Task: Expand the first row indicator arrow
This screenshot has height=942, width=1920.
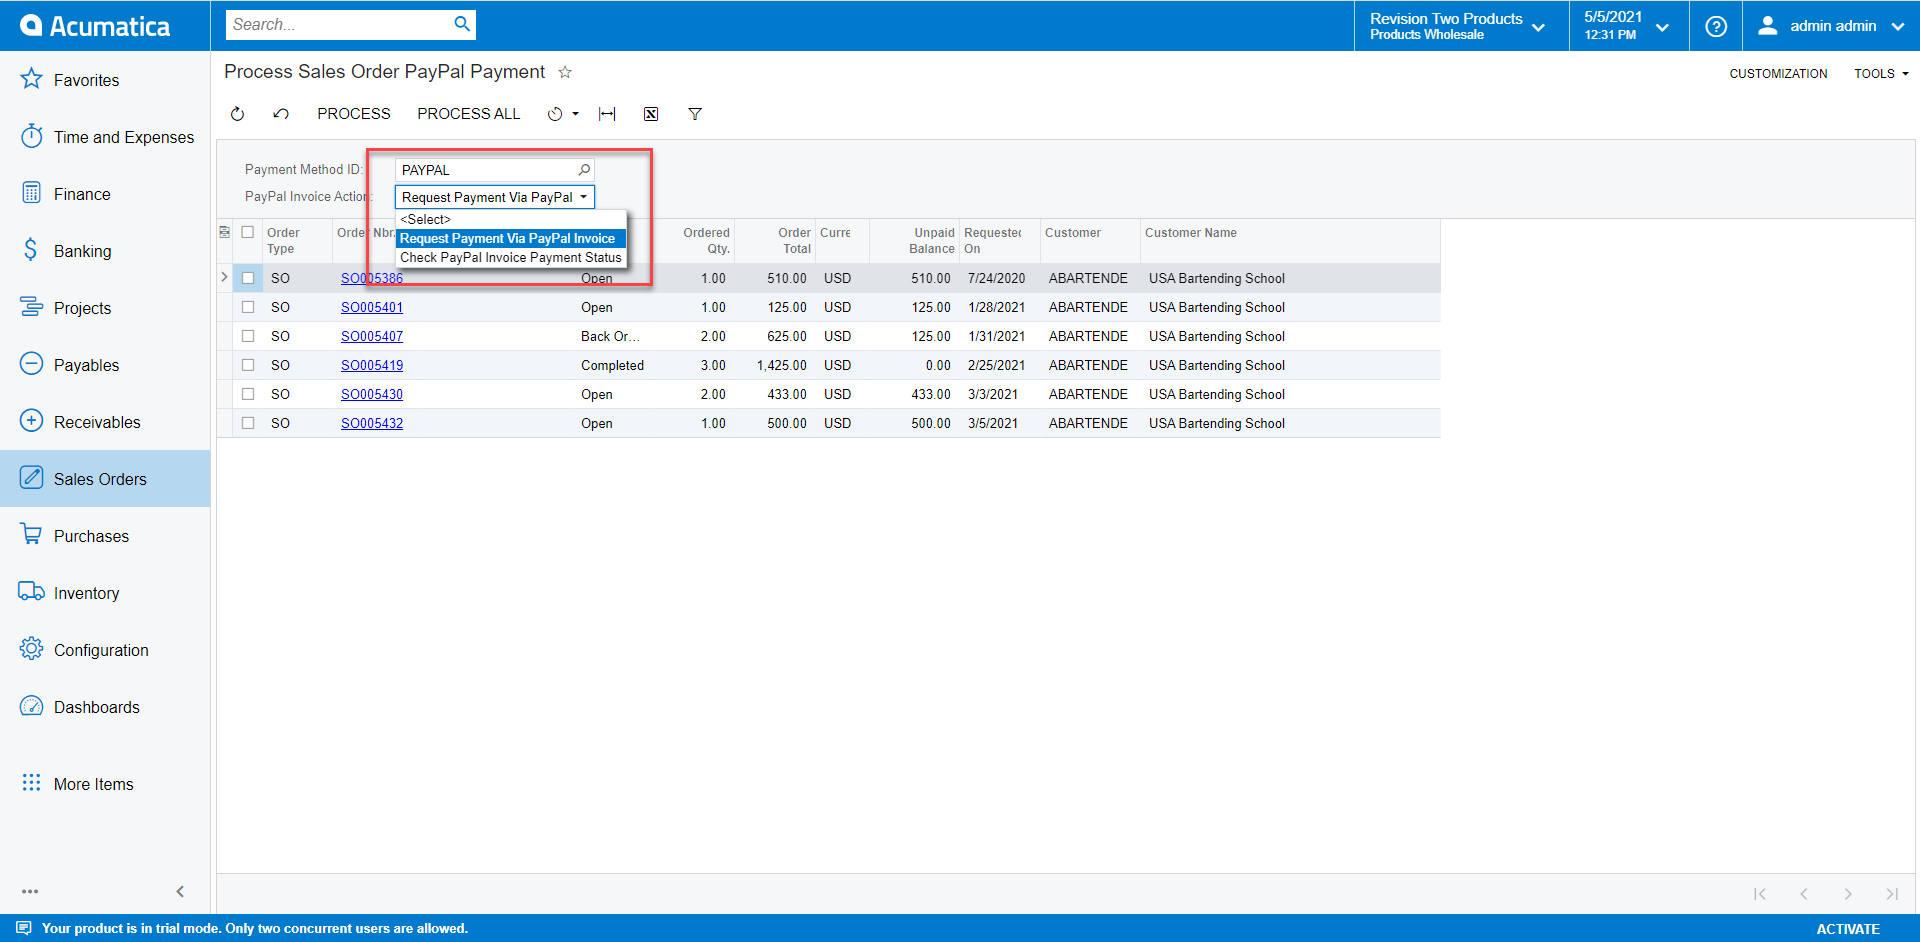Action: 224,277
